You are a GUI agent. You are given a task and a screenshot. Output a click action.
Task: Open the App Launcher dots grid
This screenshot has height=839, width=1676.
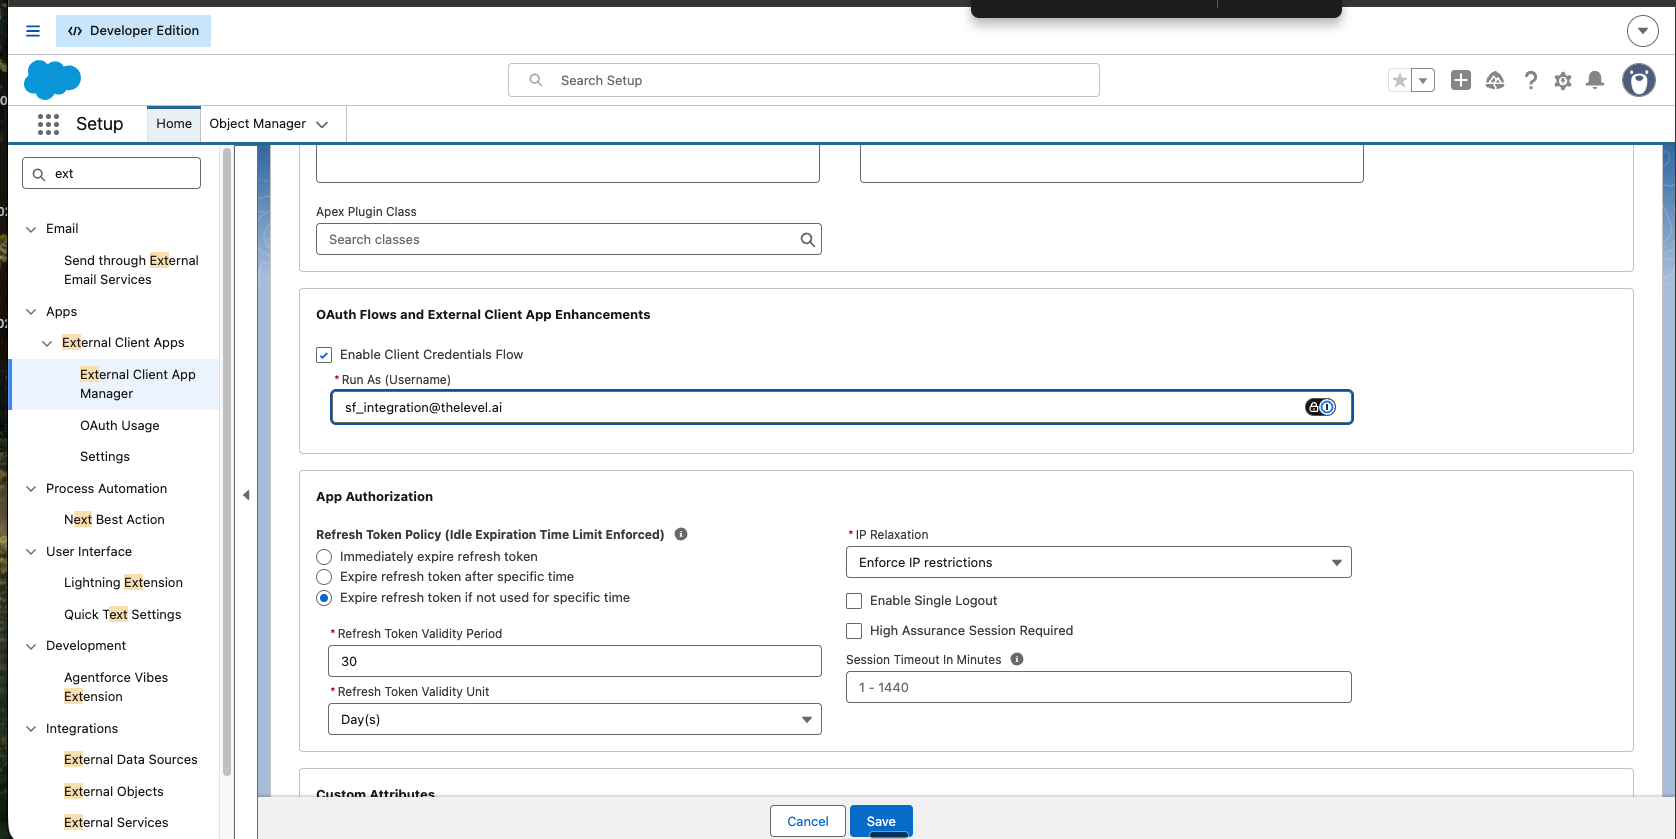coord(48,124)
